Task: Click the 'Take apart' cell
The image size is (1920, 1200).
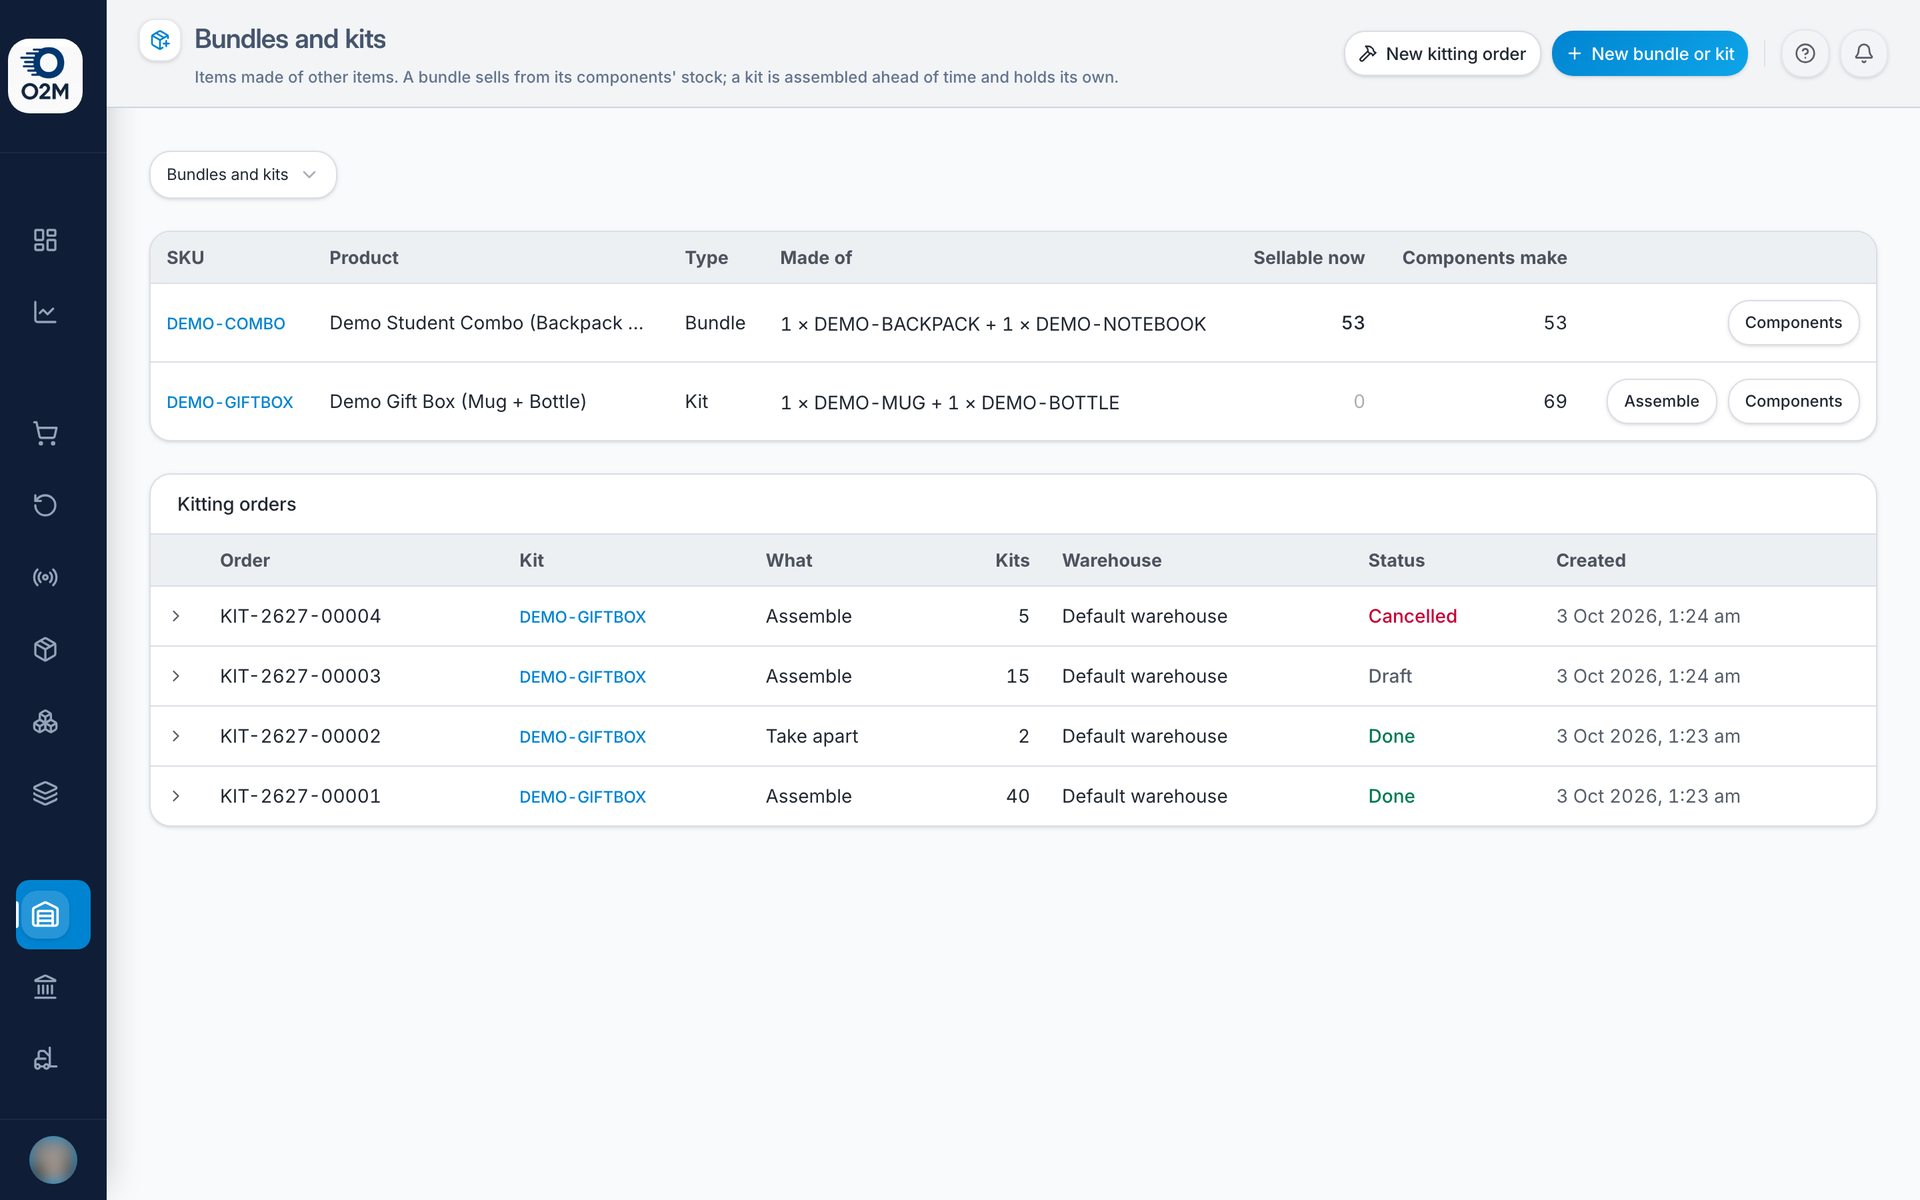Action: click(x=812, y=736)
